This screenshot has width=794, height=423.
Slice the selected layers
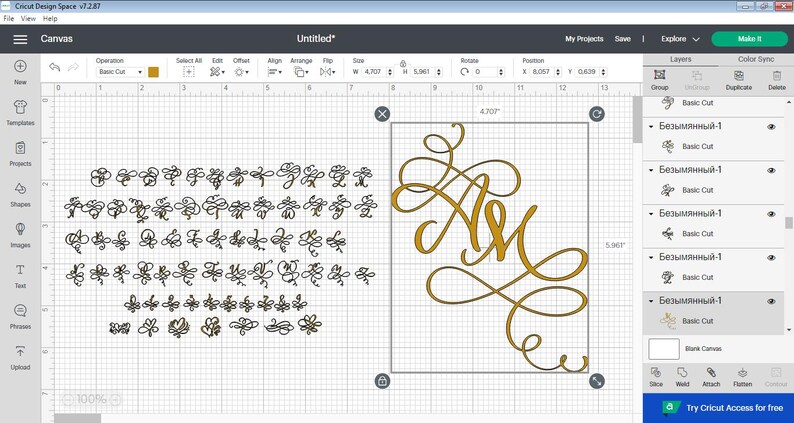(x=656, y=377)
